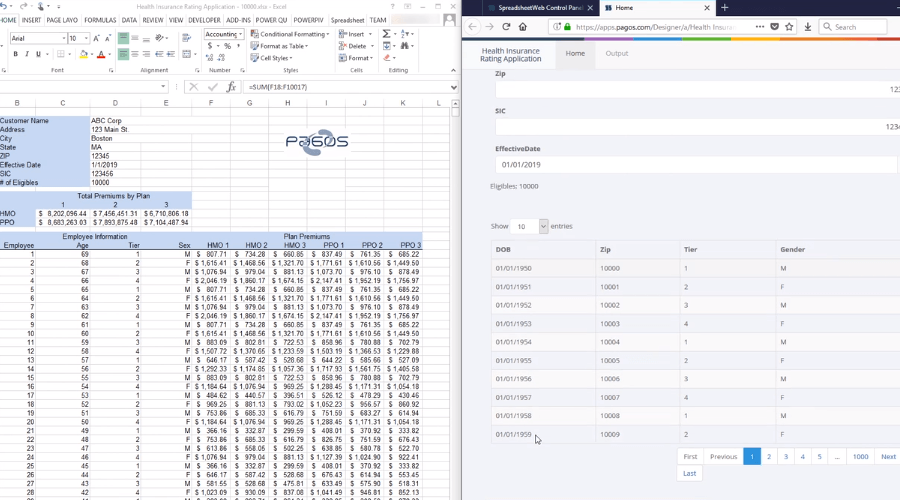Switch to the Output tab in web app
Image resolution: width=900 pixels, height=500 pixels.
616,53
